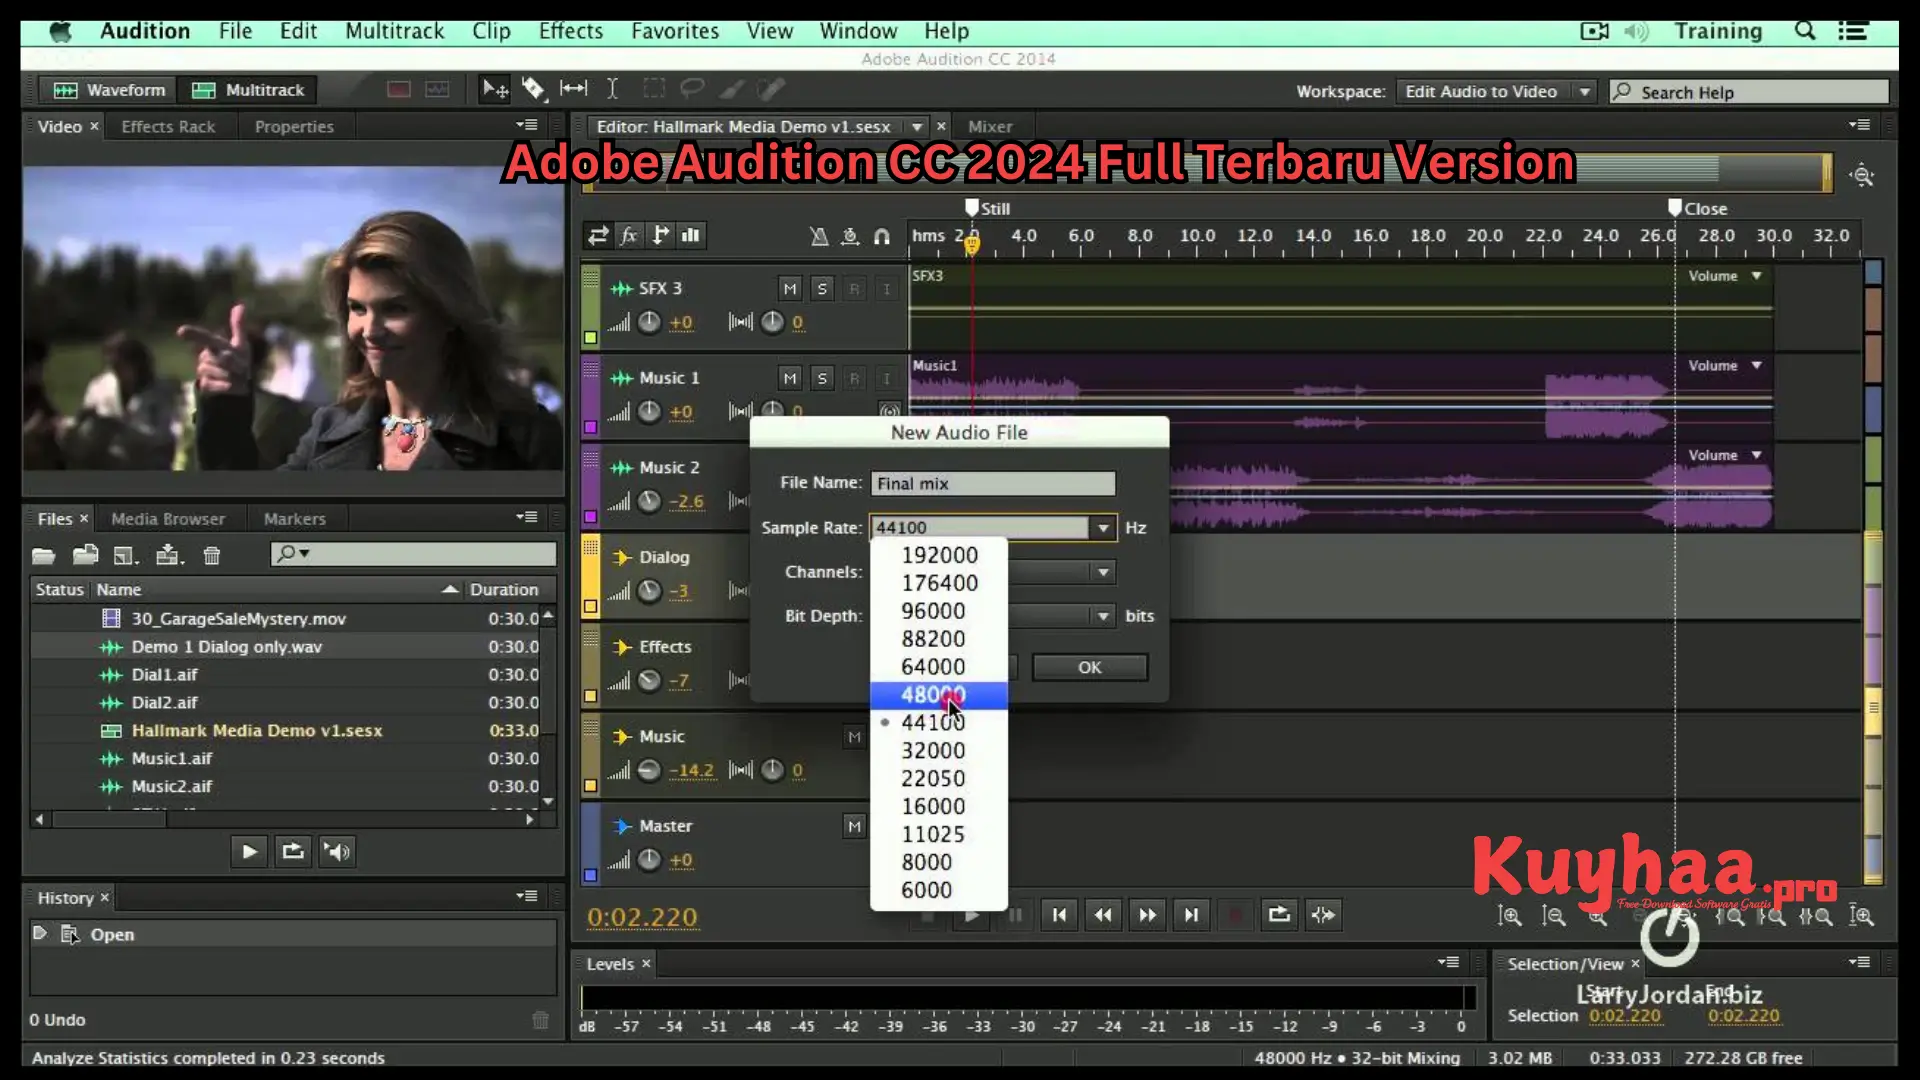
Task: Open the Bit Depth dropdown
Action: pos(1103,616)
